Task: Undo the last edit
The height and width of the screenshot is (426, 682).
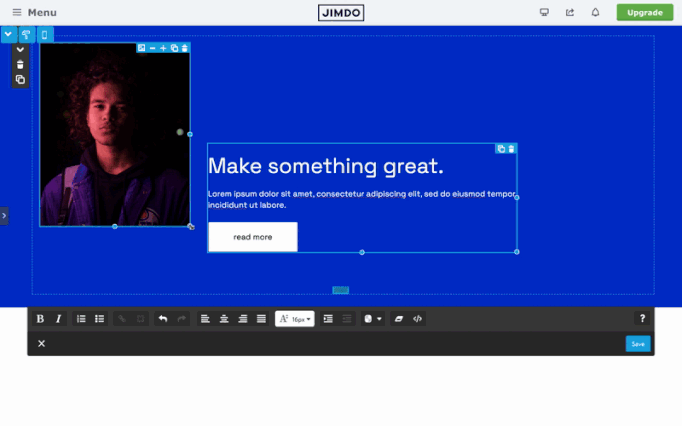Action: tap(163, 319)
